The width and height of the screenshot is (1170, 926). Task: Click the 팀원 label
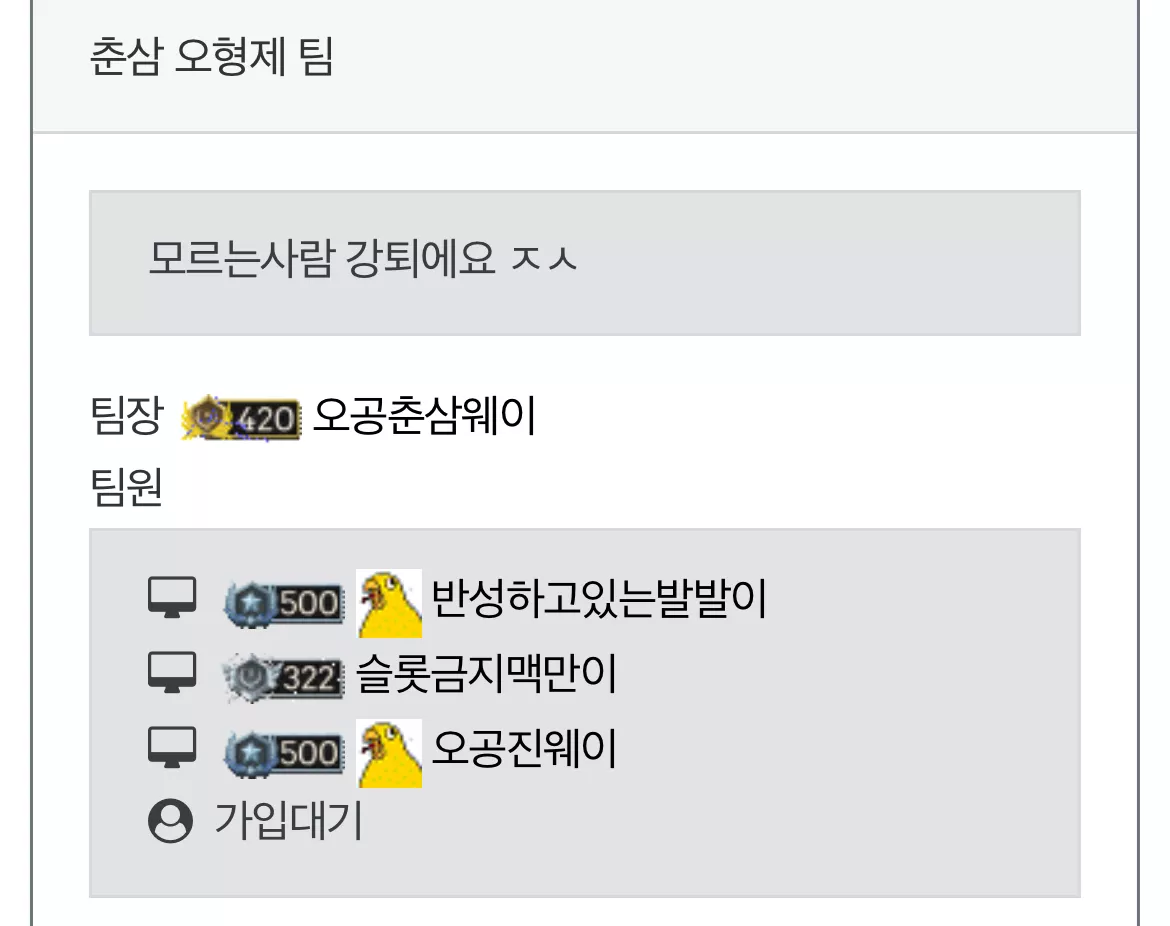coord(126,487)
